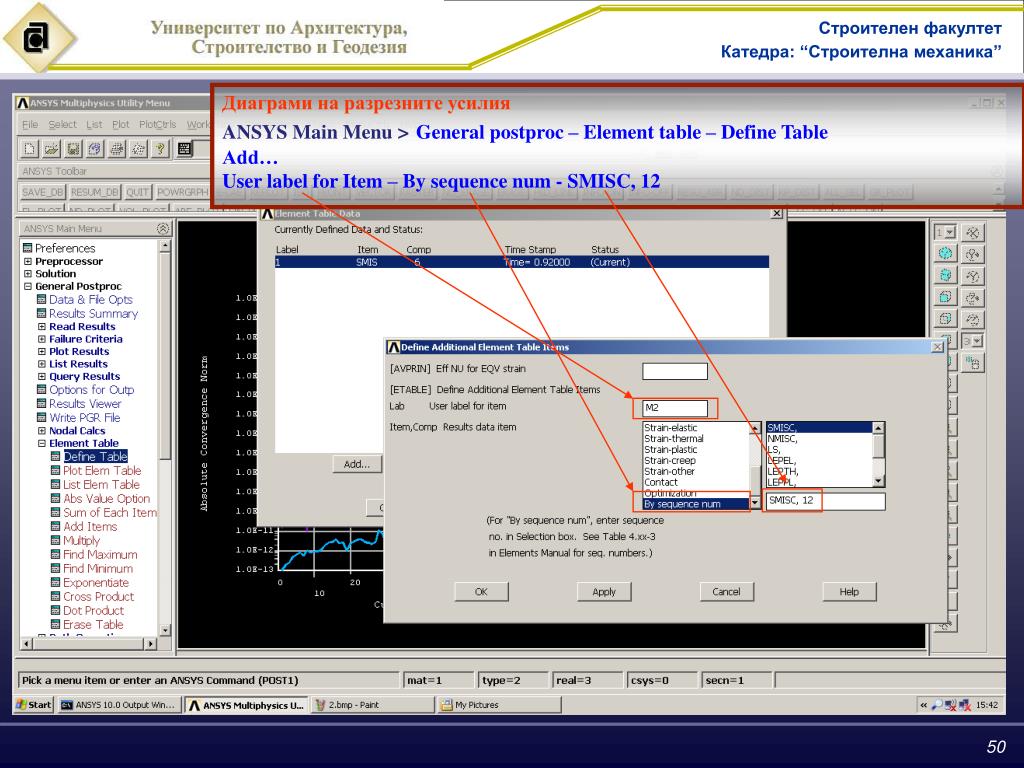Click the QUIT toolbar button
1024x768 pixels.
coord(138,192)
